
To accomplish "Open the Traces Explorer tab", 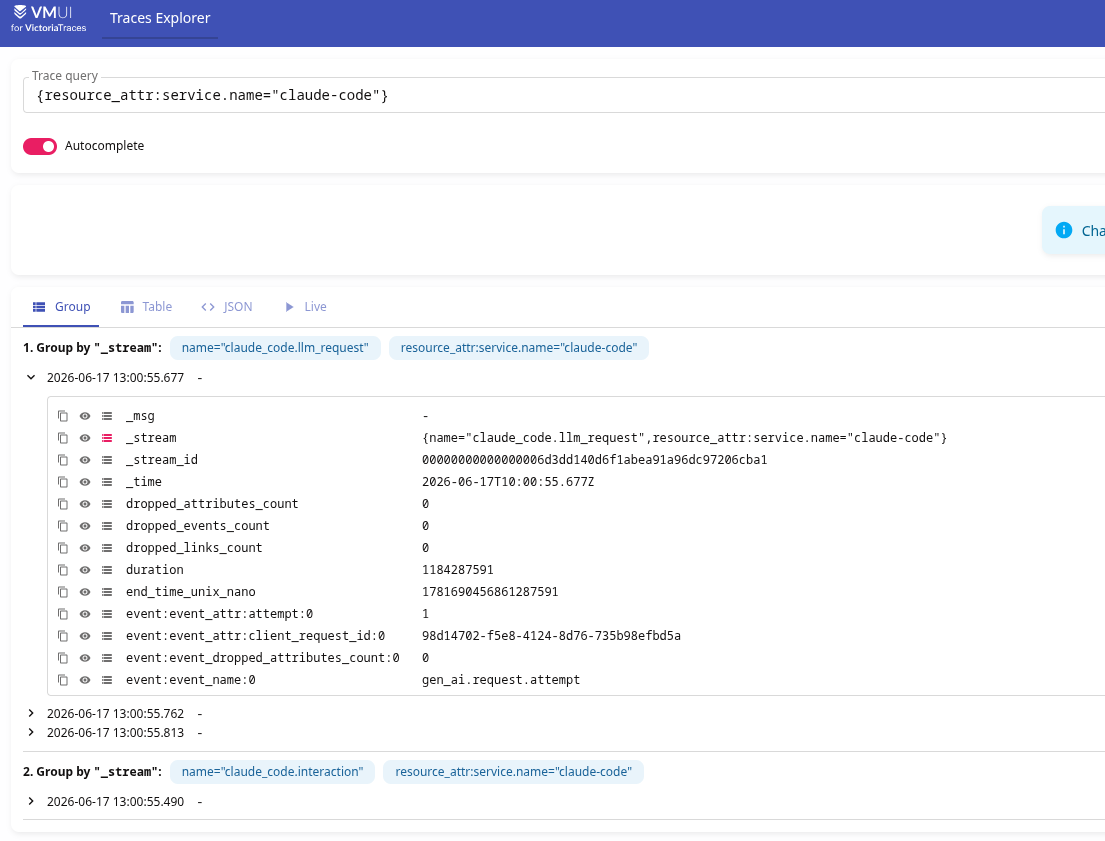I will [160, 18].
